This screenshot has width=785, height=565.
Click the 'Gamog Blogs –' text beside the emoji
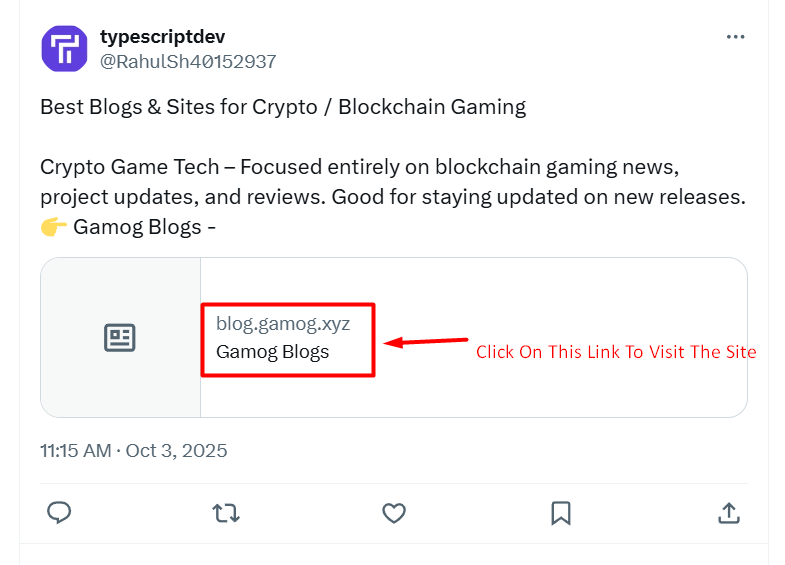pyautogui.click(x=145, y=228)
